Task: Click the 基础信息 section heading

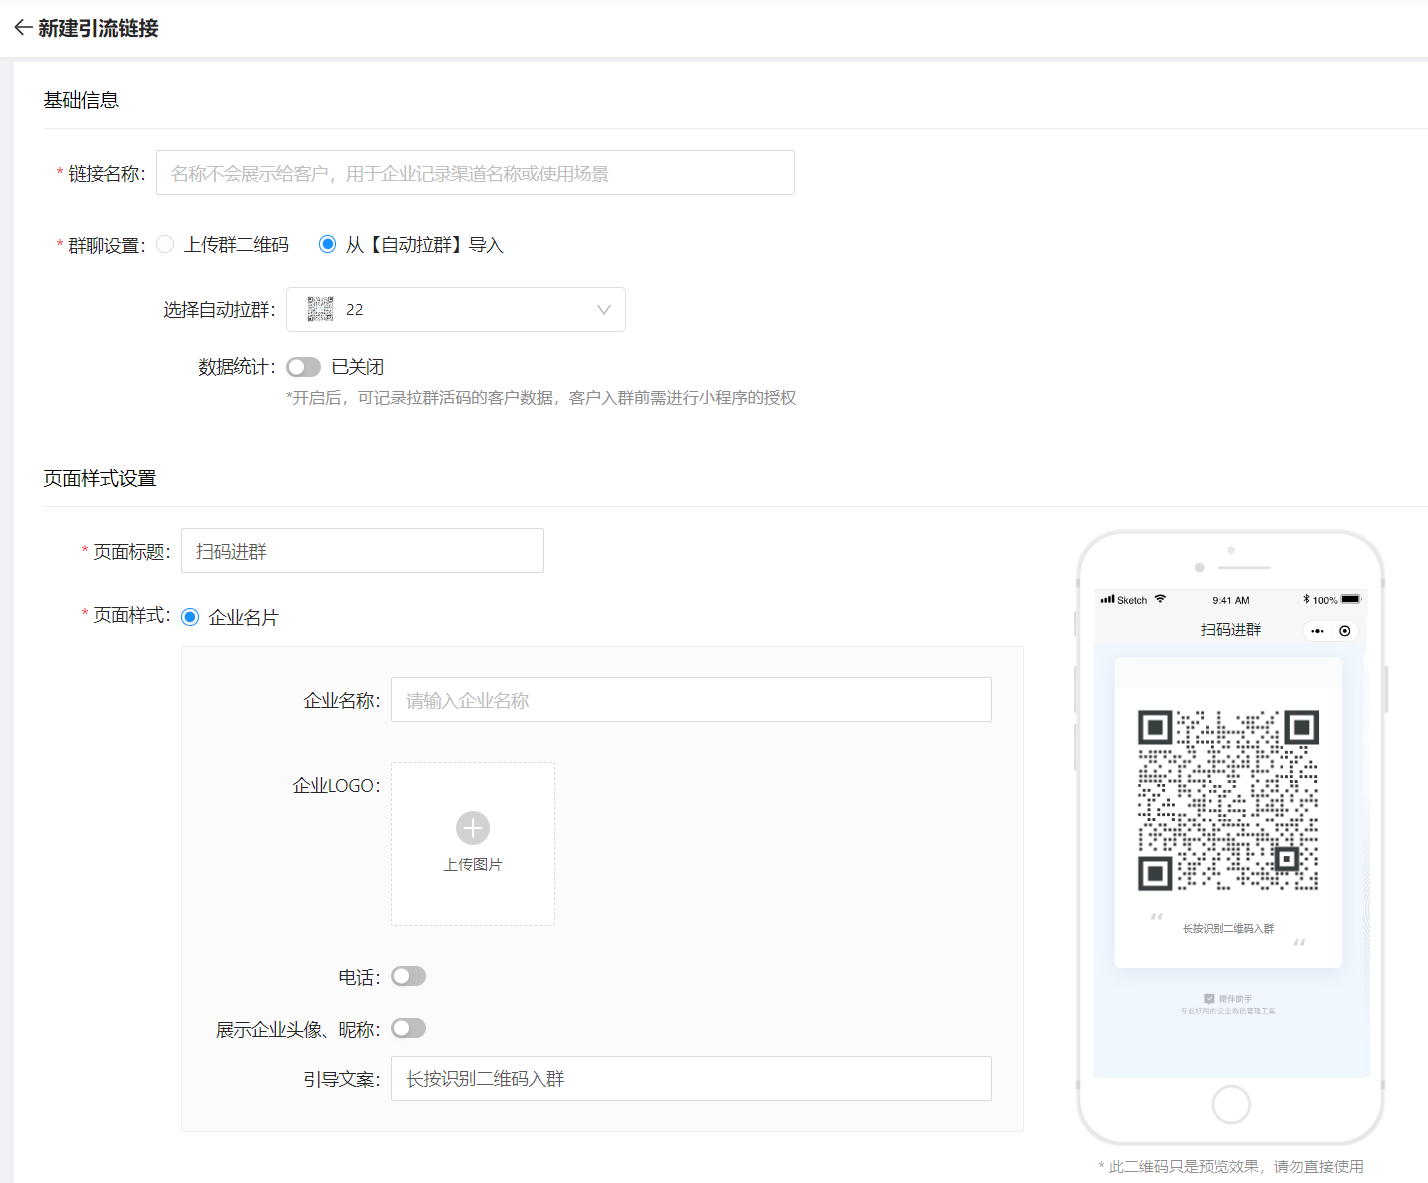Action: [81, 100]
